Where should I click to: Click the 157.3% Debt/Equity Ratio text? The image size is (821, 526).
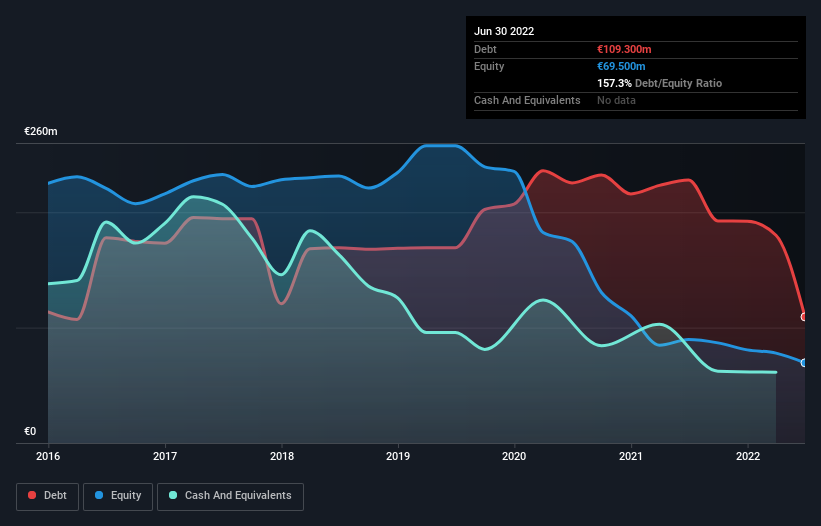click(x=659, y=83)
